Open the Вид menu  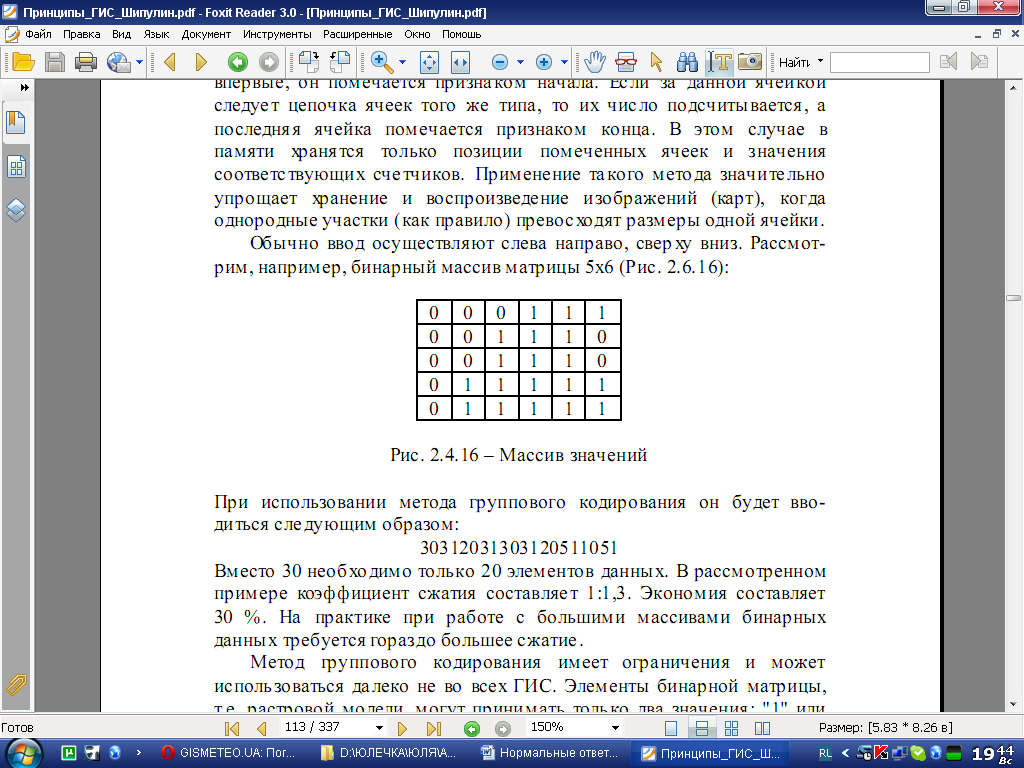click(121, 34)
